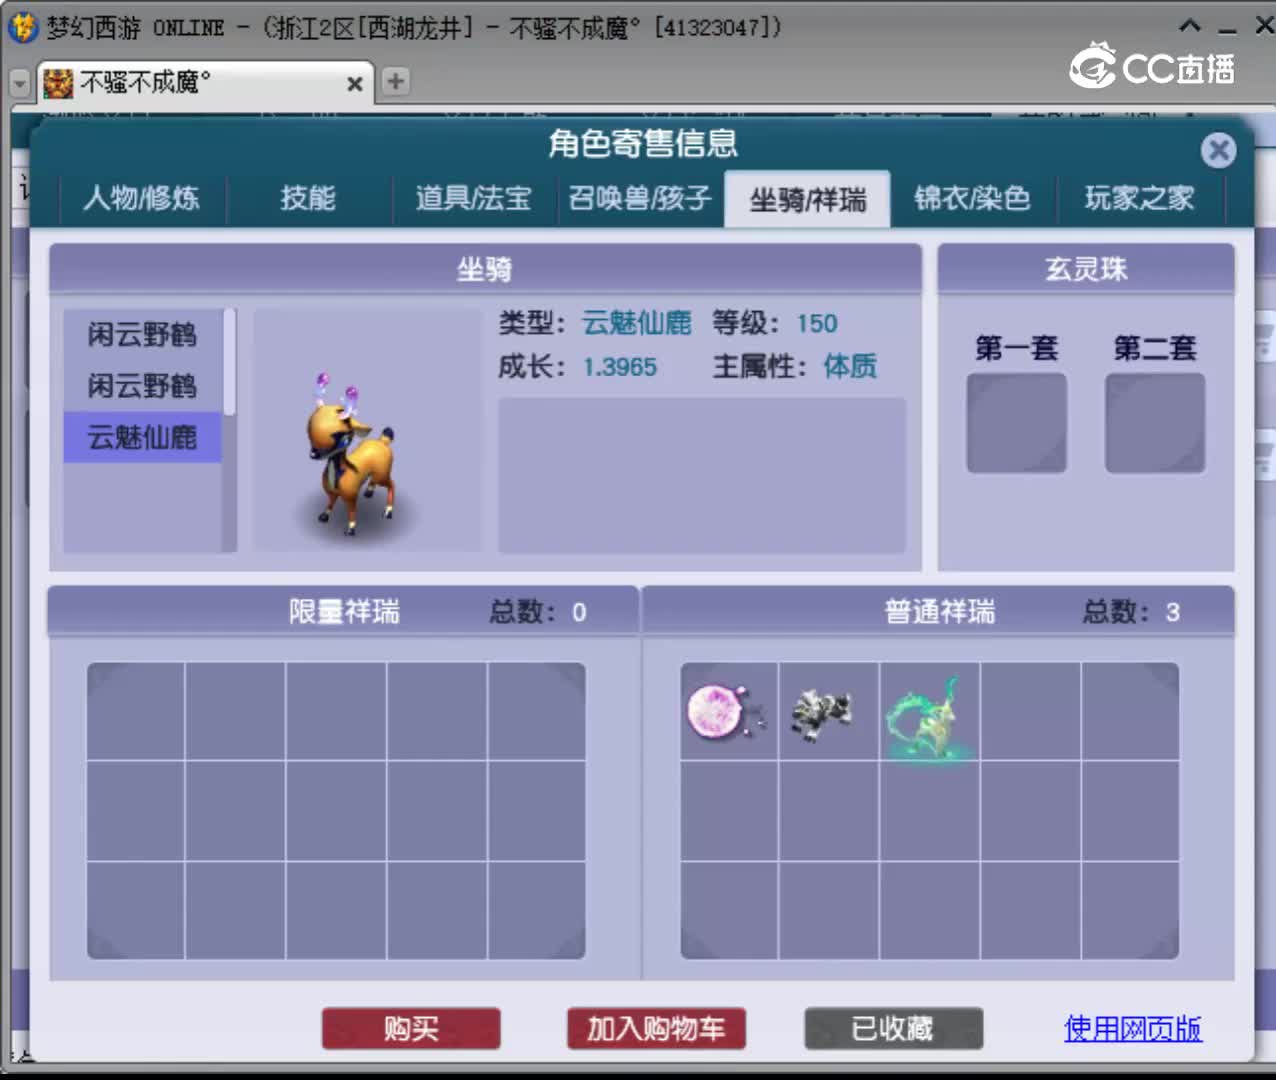Open the 使用网页版 link
Image resolution: width=1276 pixels, height=1080 pixels.
pyautogui.click(x=1133, y=1028)
